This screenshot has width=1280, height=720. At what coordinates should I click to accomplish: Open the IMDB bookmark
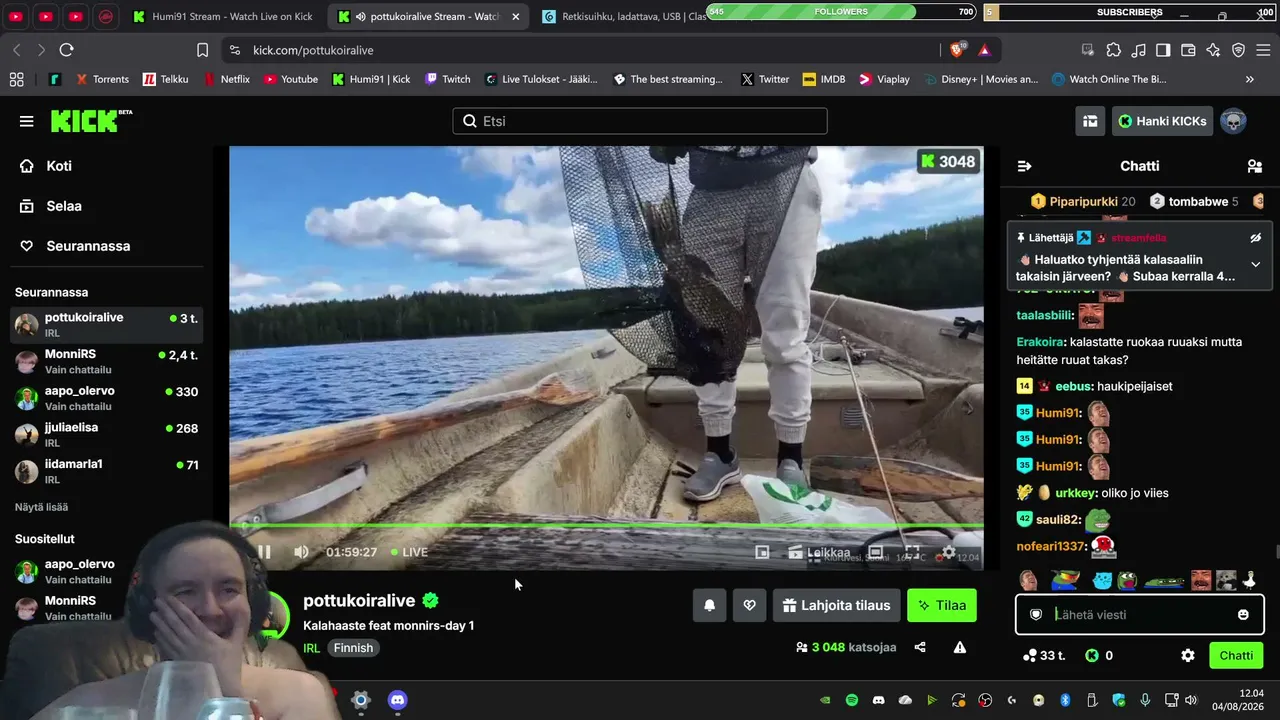(x=823, y=79)
